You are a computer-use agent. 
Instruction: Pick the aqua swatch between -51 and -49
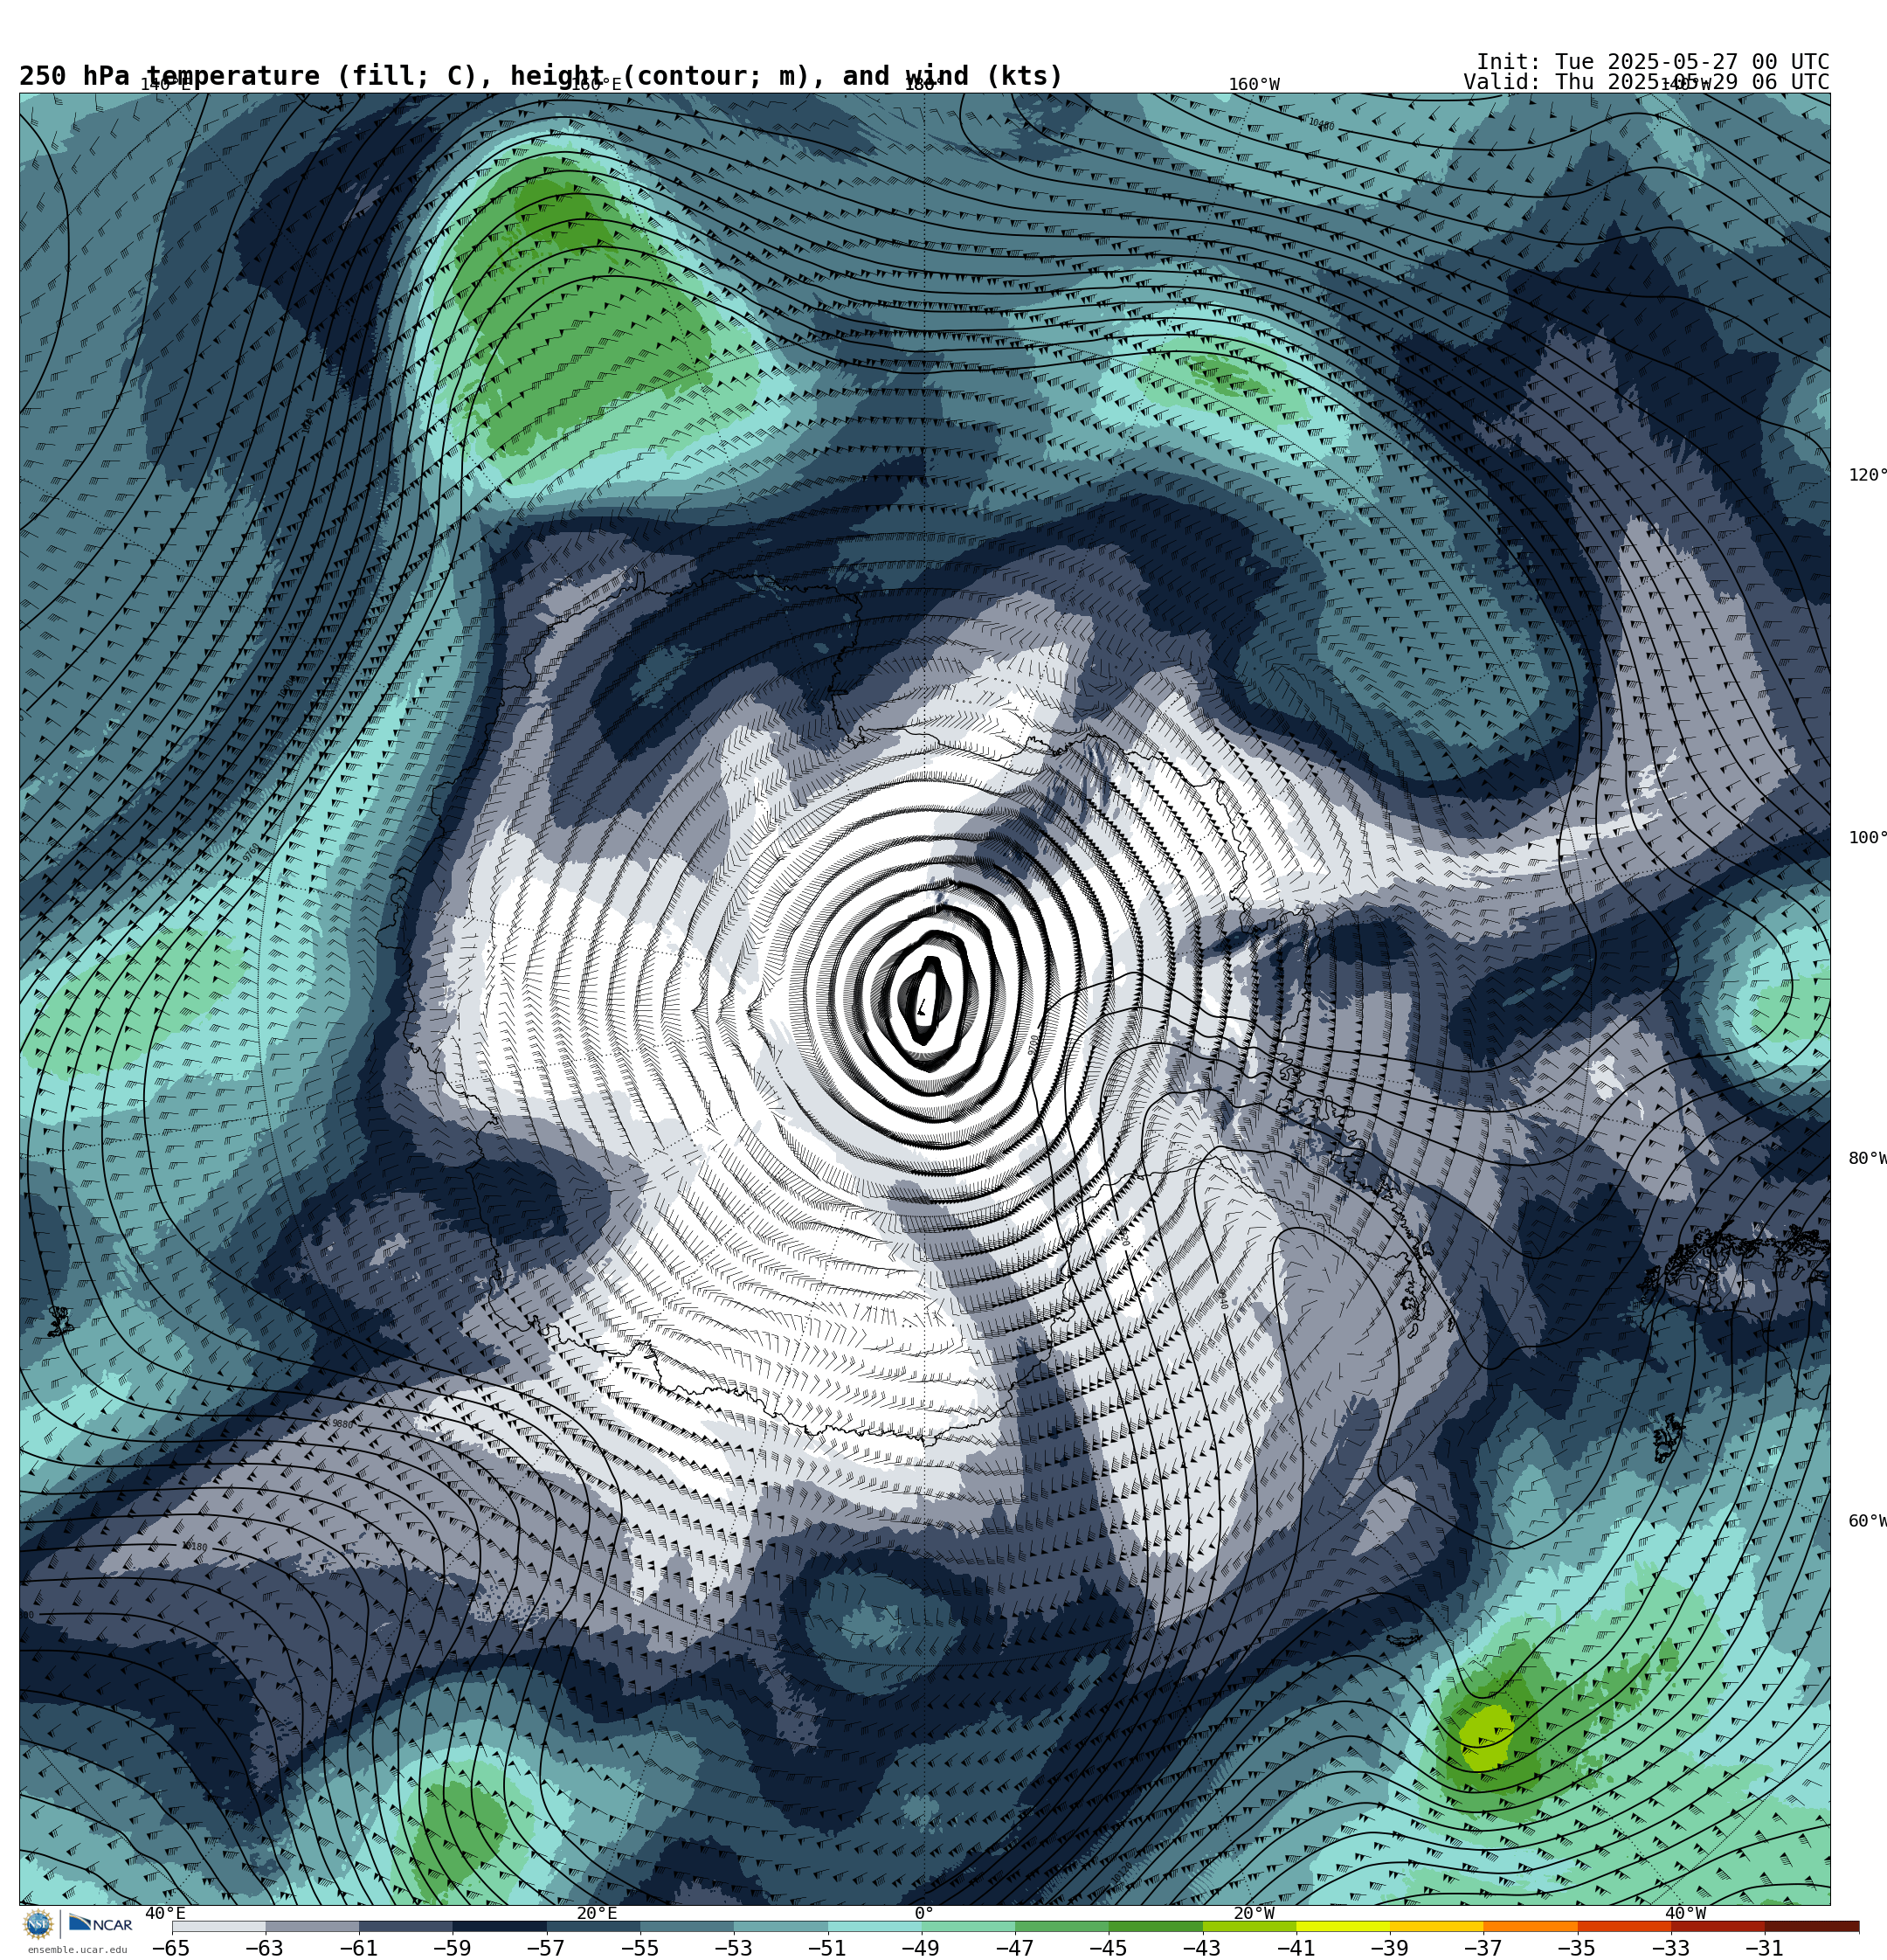(x=875, y=1926)
